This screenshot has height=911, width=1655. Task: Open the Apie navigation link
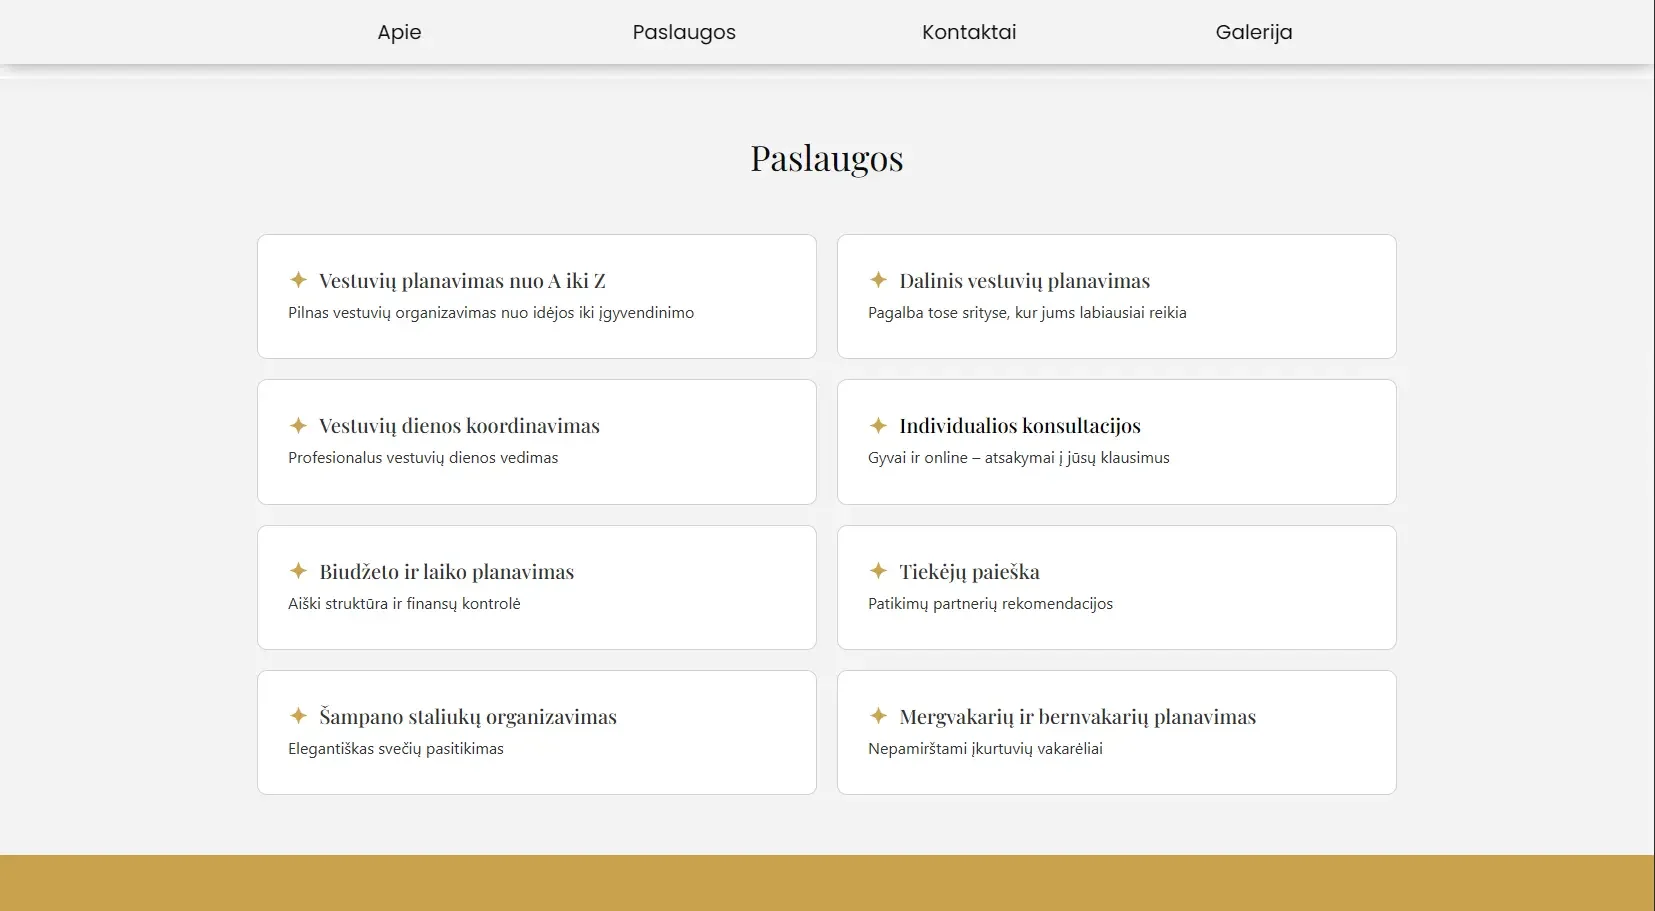(399, 32)
